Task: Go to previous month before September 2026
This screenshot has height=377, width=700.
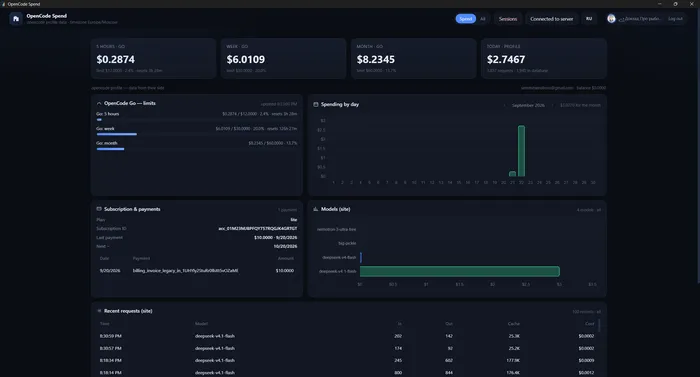Action: (x=504, y=105)
